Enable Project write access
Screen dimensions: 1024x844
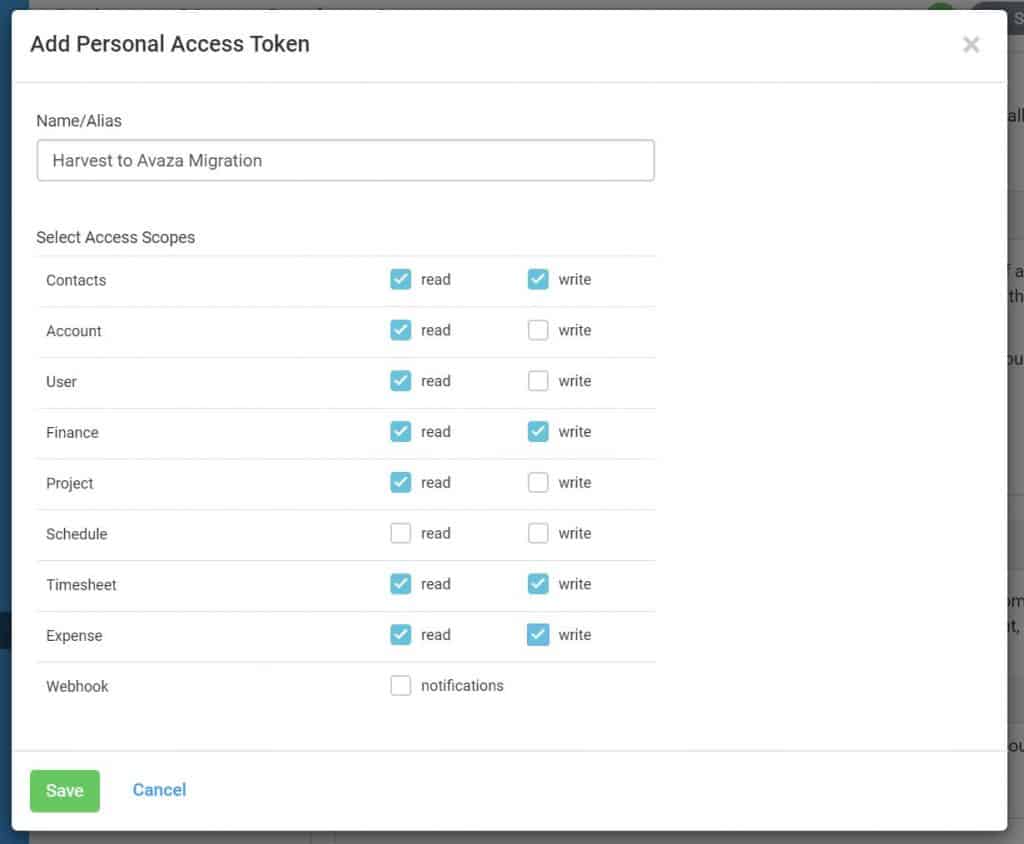click(x=538, y=482)
